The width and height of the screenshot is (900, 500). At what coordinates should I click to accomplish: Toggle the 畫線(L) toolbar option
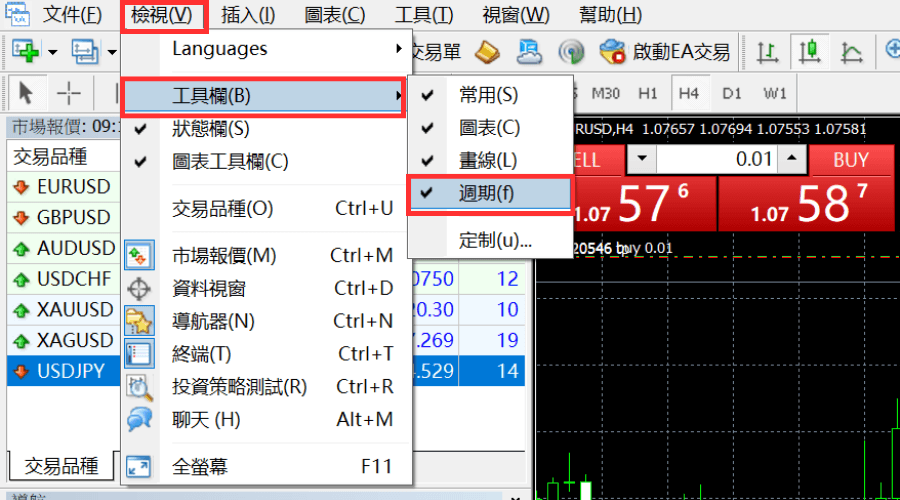(x=490, y=160)
